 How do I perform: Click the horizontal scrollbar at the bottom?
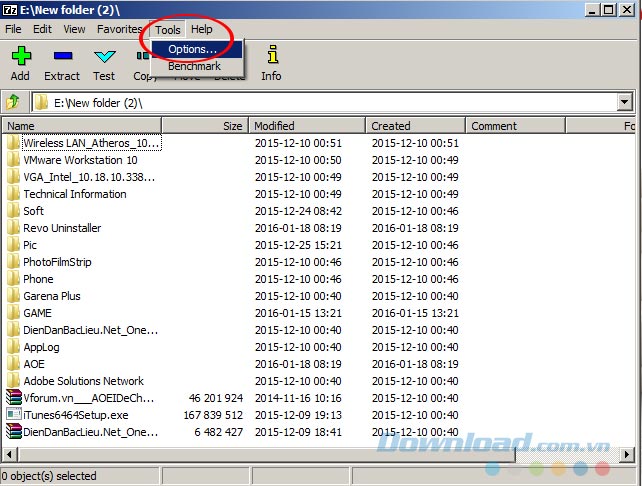(x=300, y=456)
